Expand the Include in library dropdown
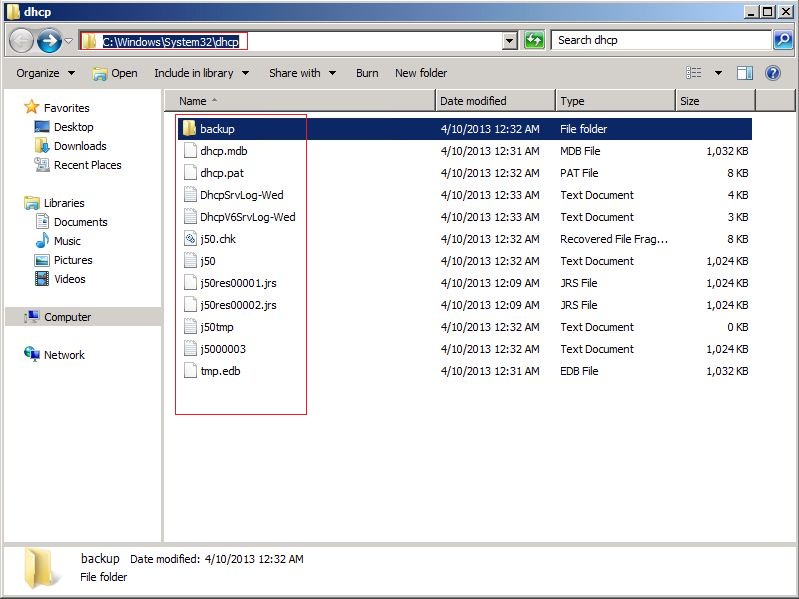Screen dimensions: 799x599 (201, 73)
